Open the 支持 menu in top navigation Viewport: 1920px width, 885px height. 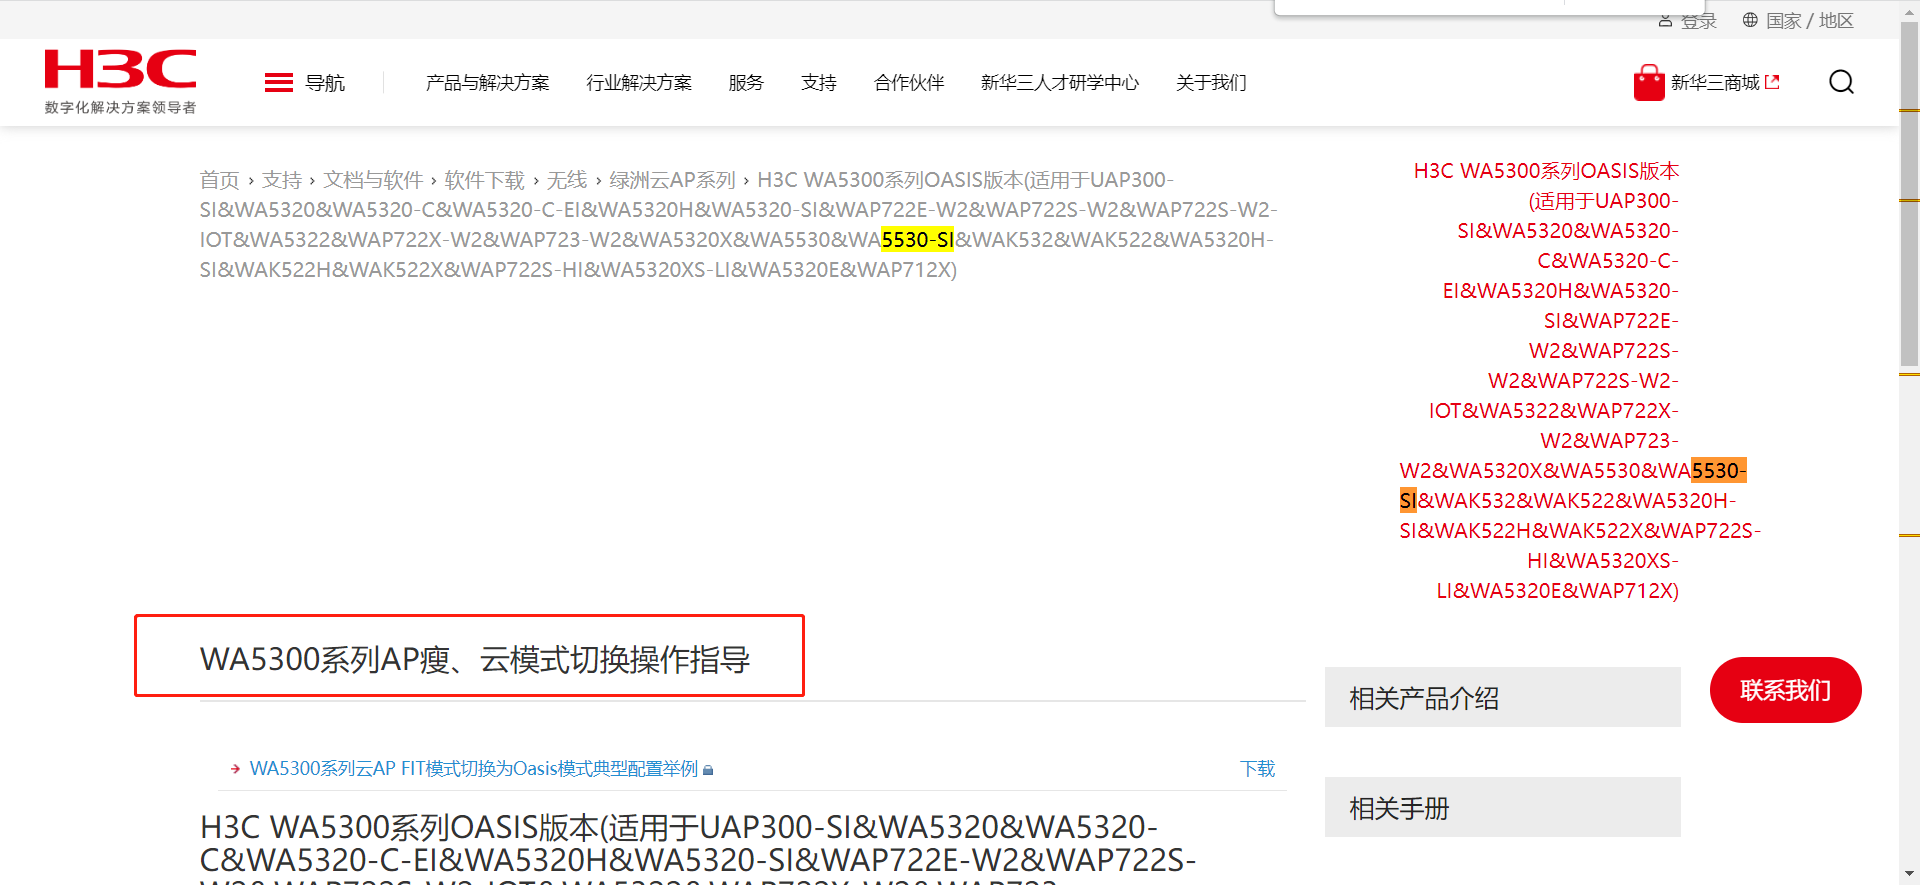(x=819, y=83)
